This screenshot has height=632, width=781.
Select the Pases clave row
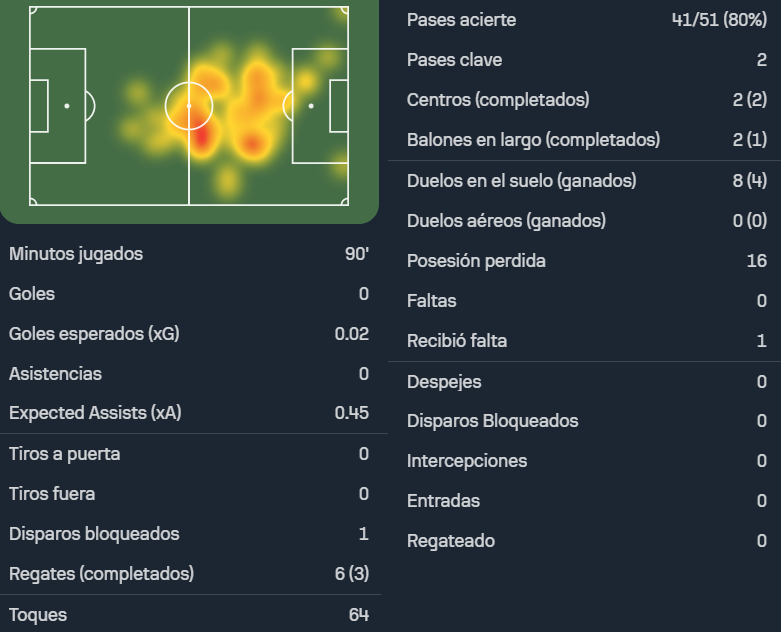pyautogui.click(x=586, y=60)
